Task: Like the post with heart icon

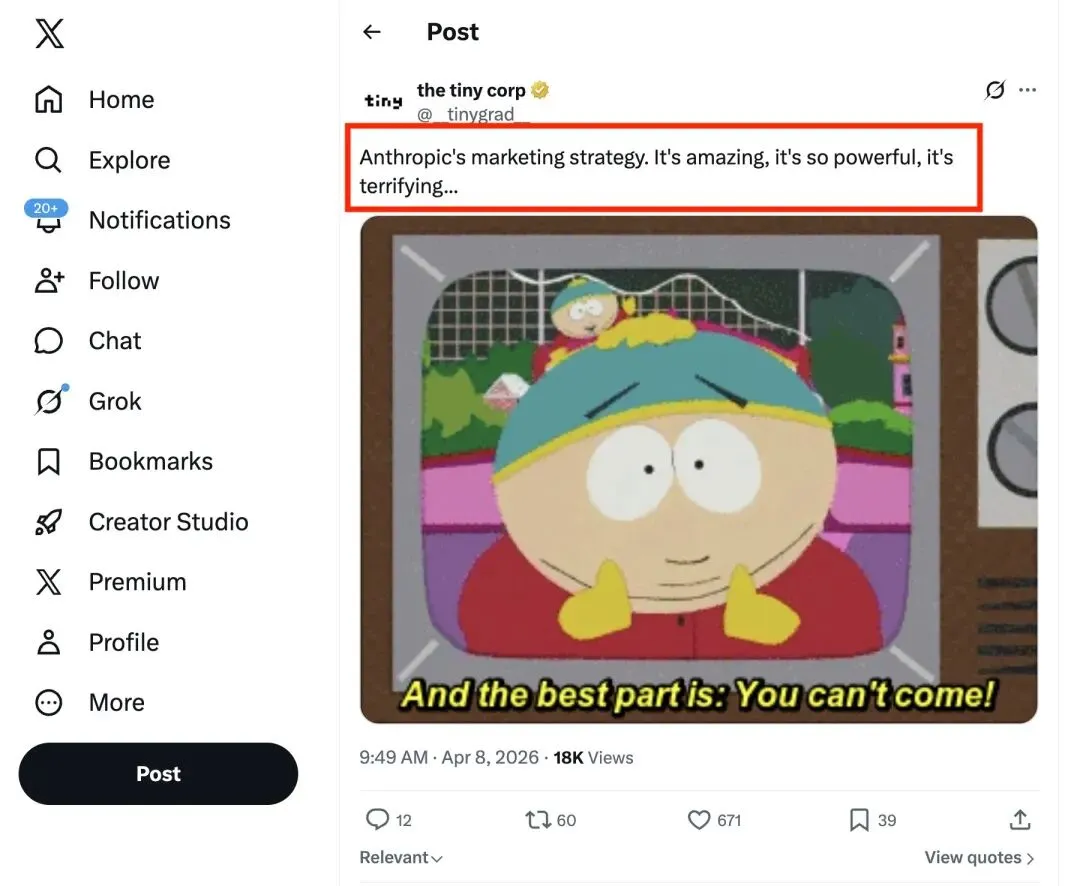Action: (699, 820)
